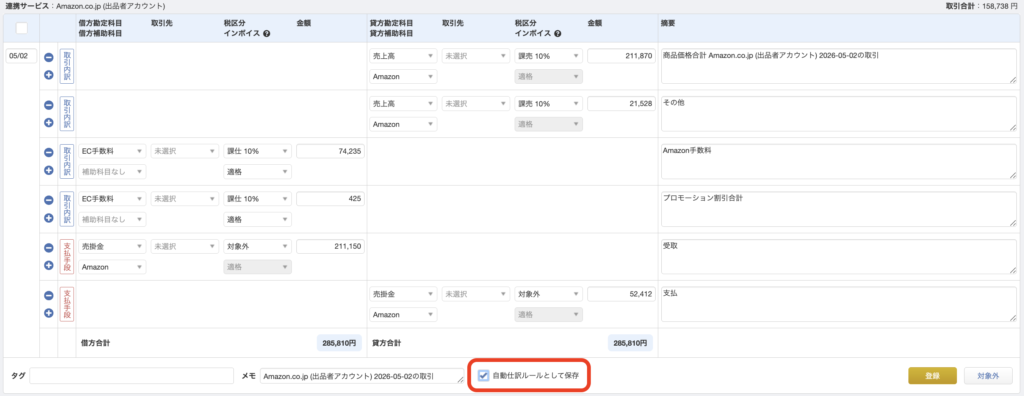Open the credit-side インボイス help icon

coord(558,33)
